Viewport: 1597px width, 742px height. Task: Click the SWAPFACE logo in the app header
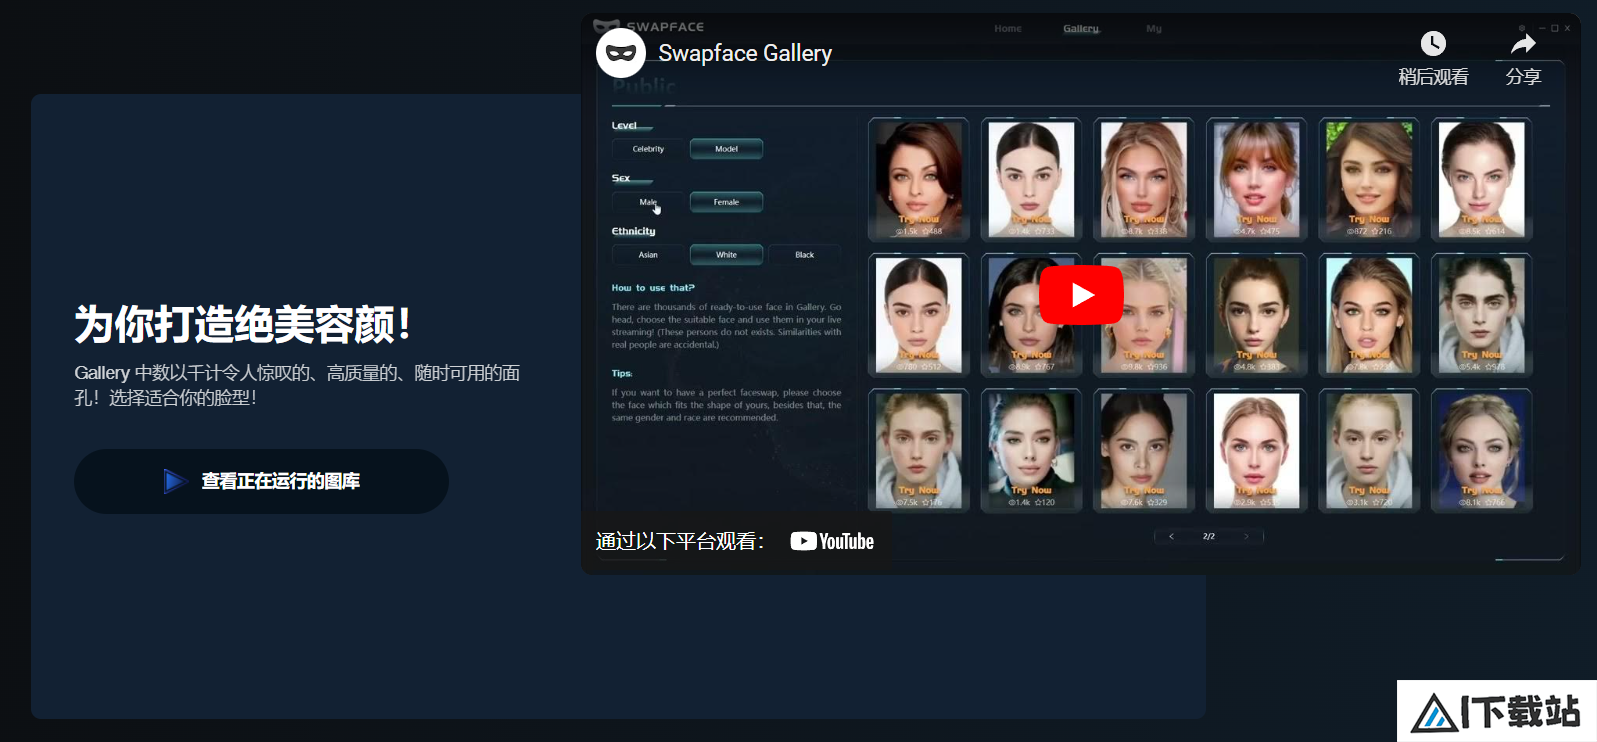coord(649,26)
